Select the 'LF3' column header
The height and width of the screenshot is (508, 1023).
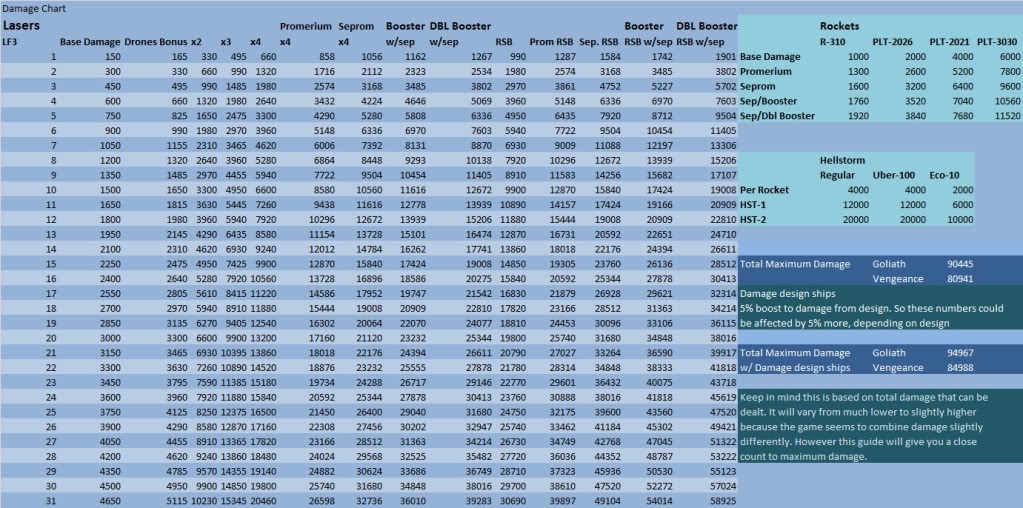click(x=10, y=42)
